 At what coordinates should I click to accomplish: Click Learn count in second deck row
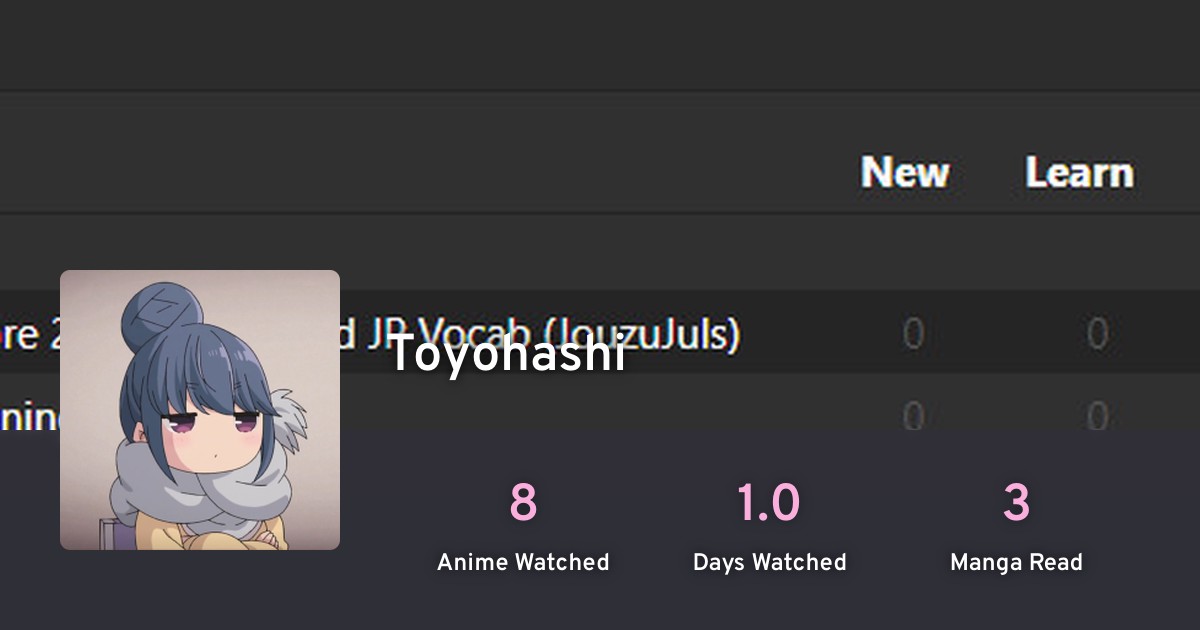(x=1097, y=415)
